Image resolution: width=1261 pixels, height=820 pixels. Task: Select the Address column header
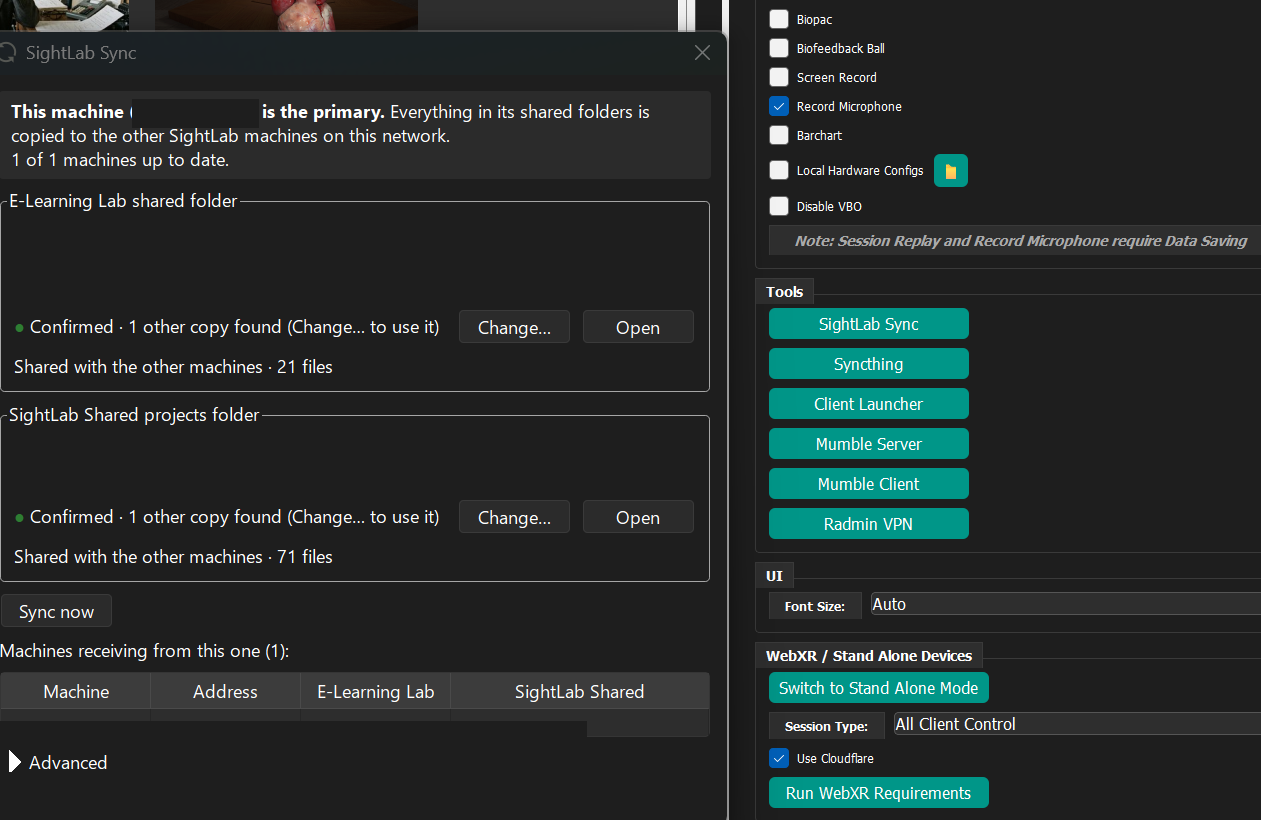(225, 691)
